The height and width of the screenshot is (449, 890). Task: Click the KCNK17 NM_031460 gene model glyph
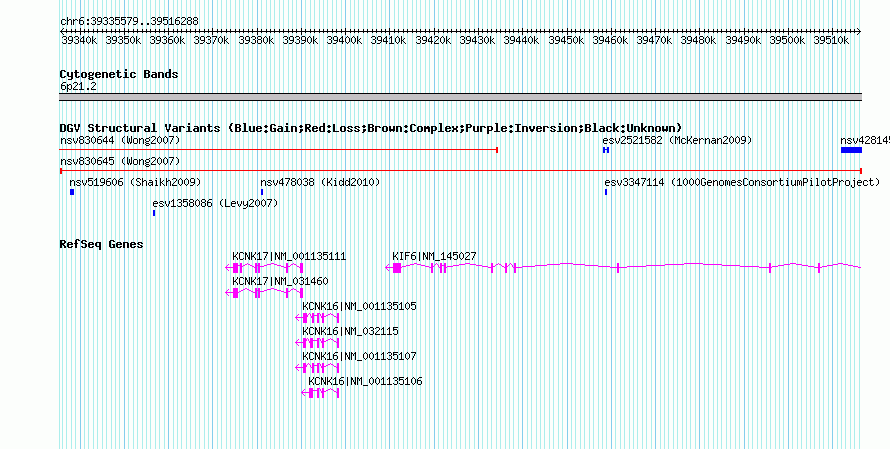pyautogui.click(x=264, y=293)
